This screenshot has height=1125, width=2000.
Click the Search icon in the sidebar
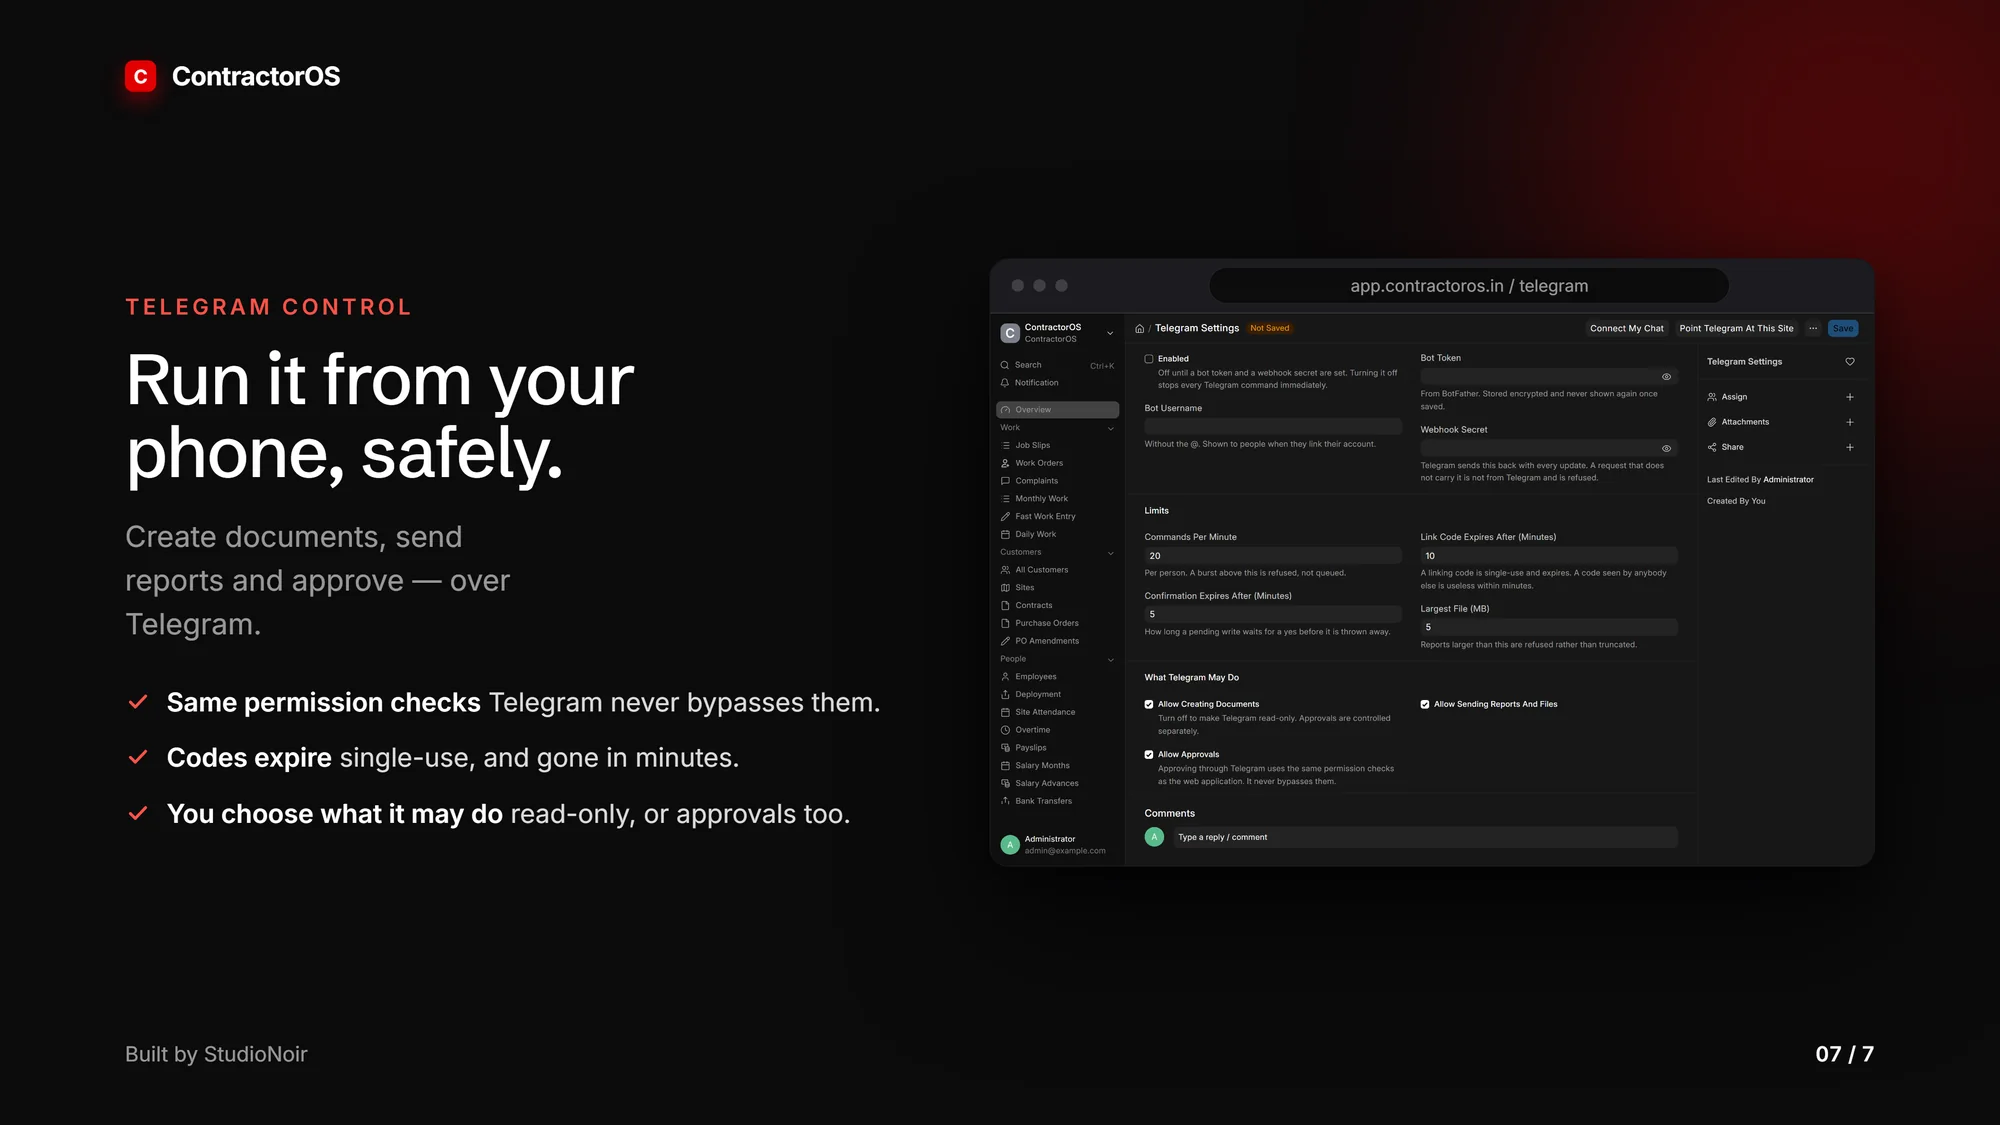click(x=1005, y=365)
